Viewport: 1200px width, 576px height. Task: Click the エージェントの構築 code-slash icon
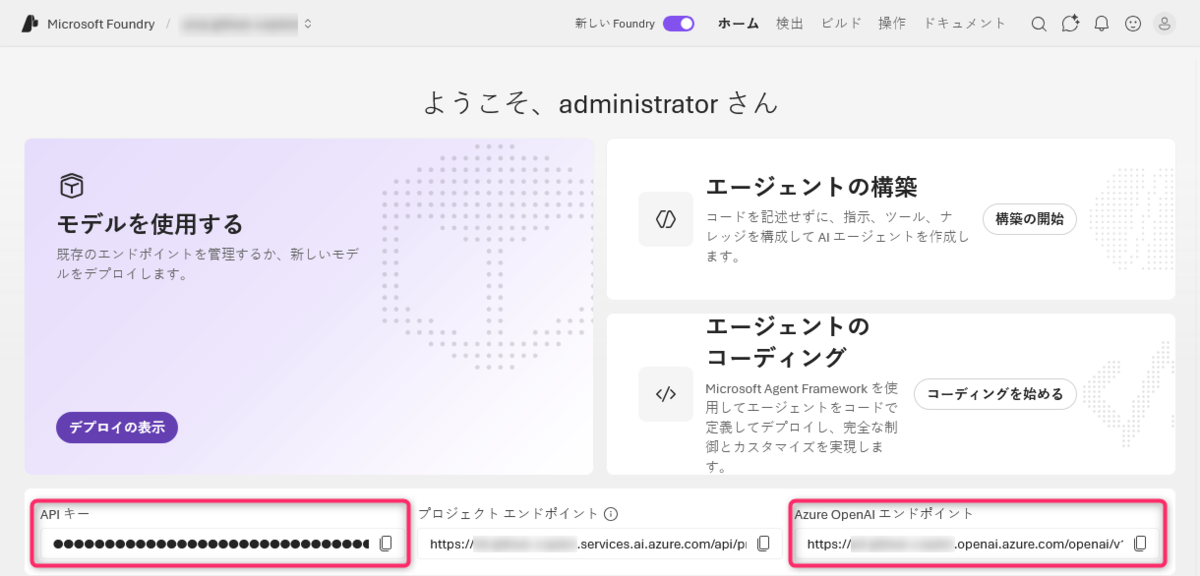click(666, 219)
